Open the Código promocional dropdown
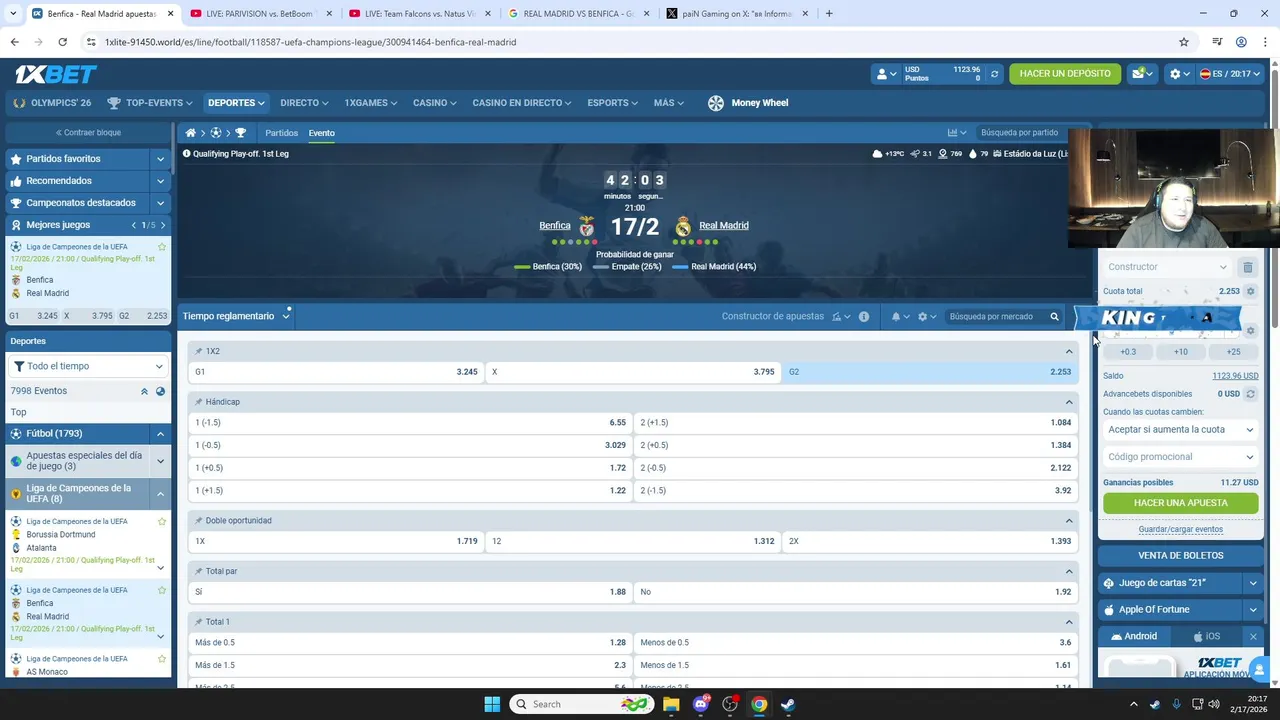The image size is (1280, 720). pos(1180,457)
